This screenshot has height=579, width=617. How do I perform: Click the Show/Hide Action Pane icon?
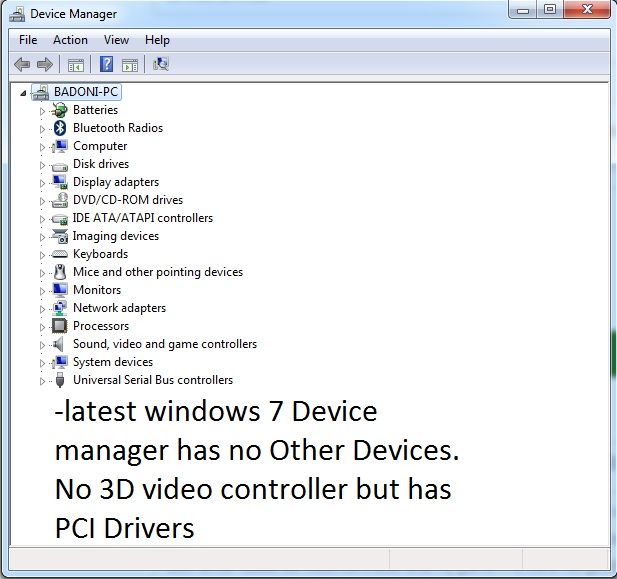point(129,65)
